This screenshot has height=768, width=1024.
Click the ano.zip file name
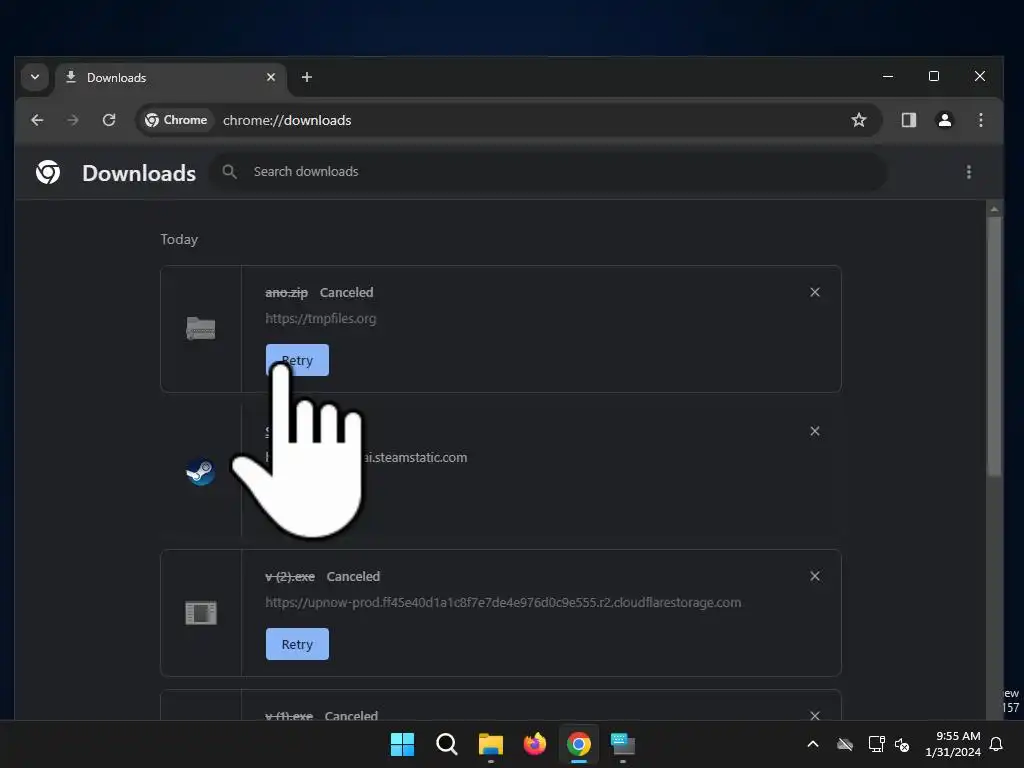click(x=286, y=293)
